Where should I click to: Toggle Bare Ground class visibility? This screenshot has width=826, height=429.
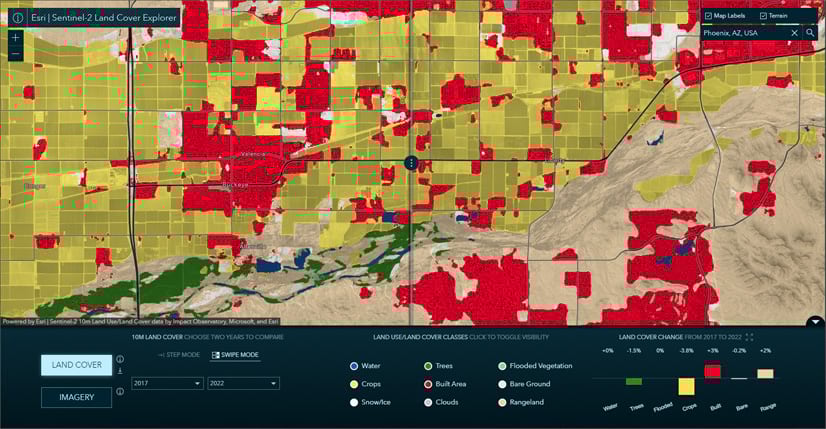coord(524,384)
